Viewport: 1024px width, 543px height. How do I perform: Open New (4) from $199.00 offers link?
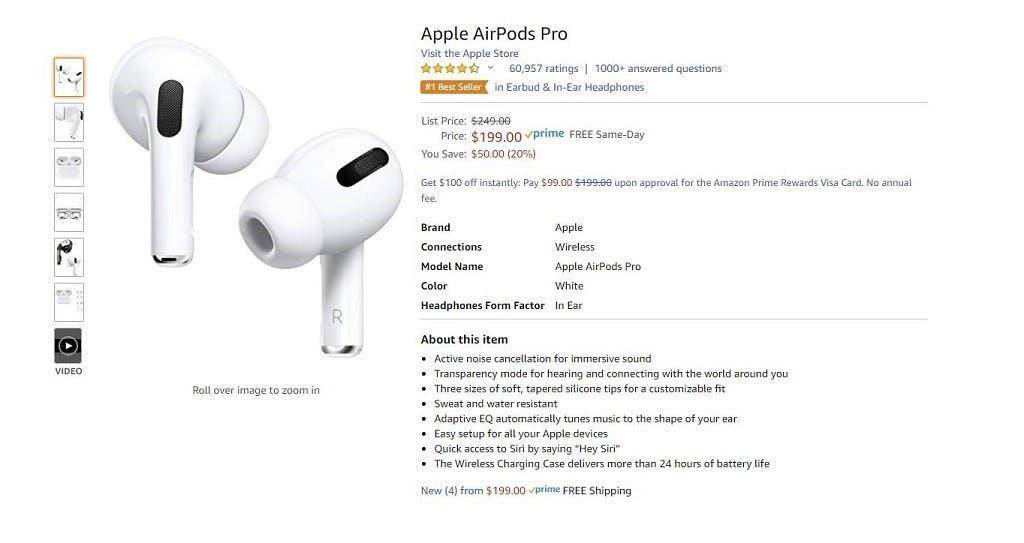(x=473, y=491)
